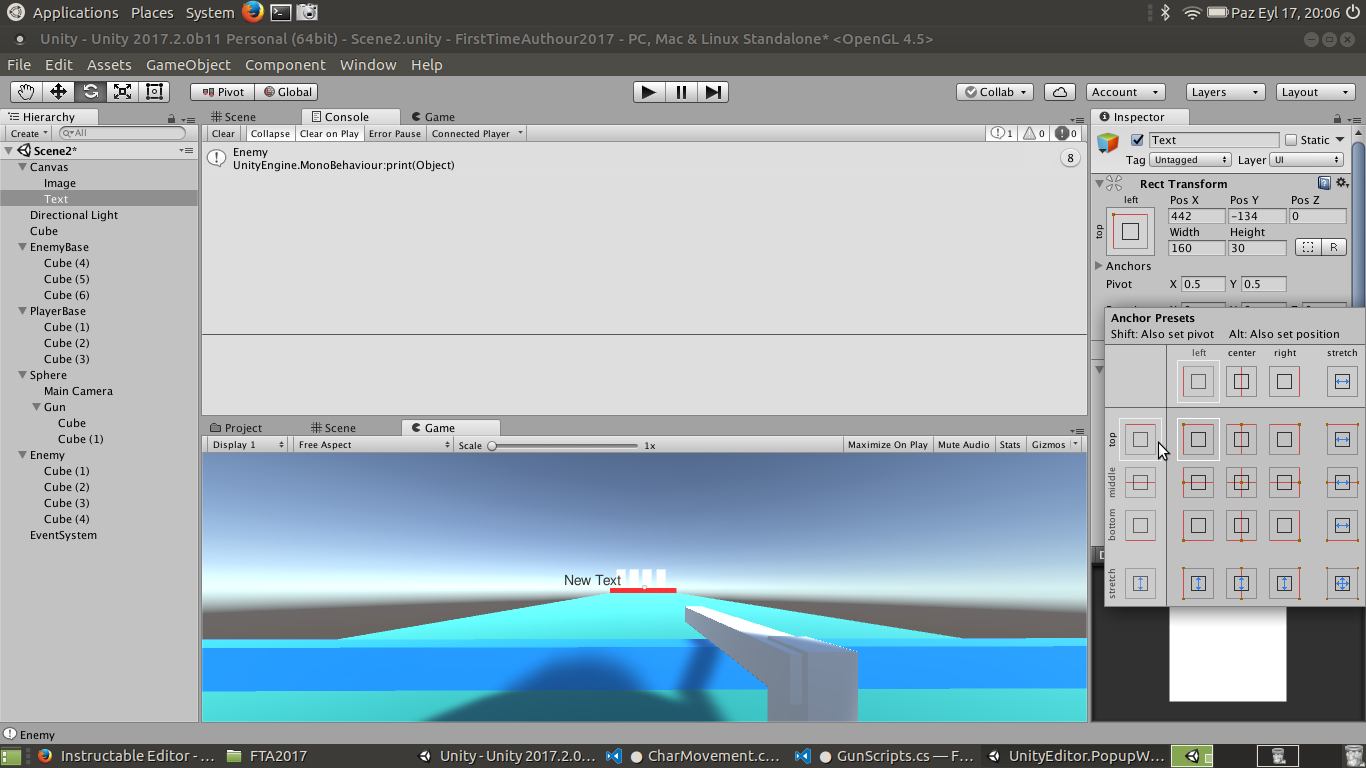Open the Account dropdown
Viewport: 1366px width, 768px height.
1124,92
